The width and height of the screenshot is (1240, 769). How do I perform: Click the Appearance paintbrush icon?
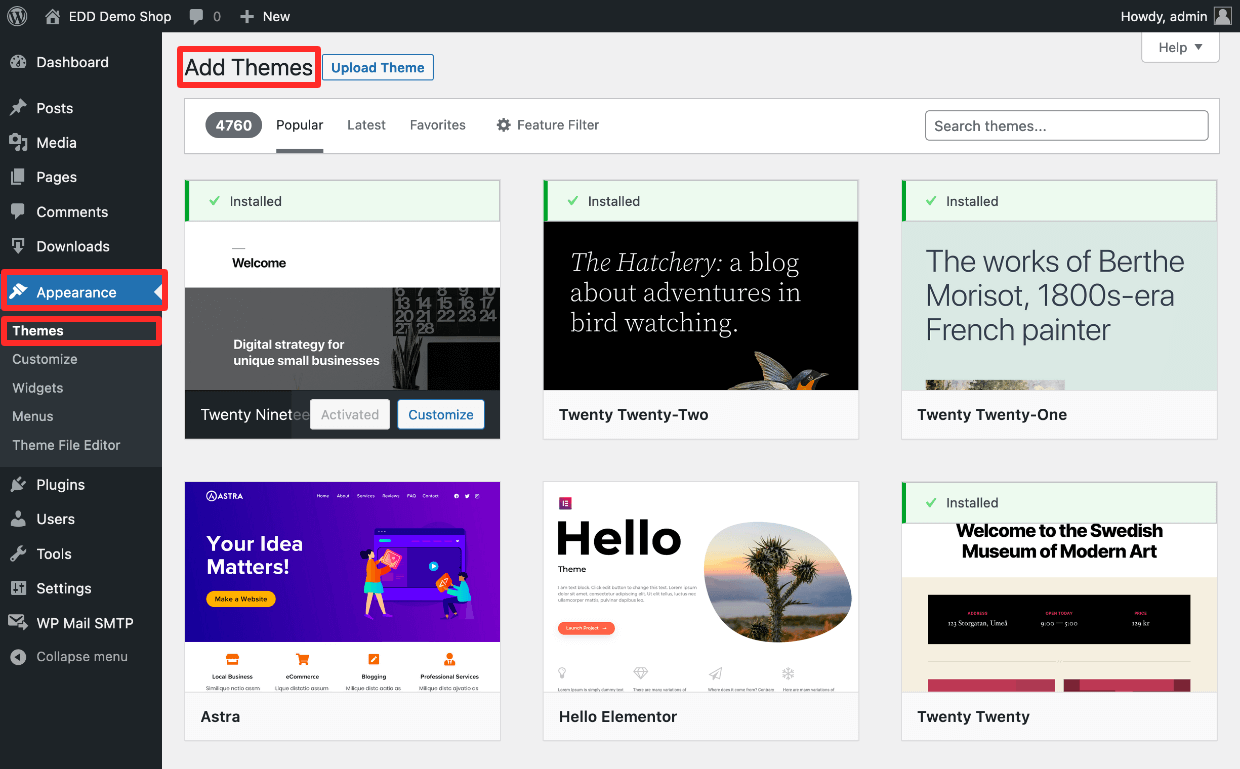coord(18,292)
